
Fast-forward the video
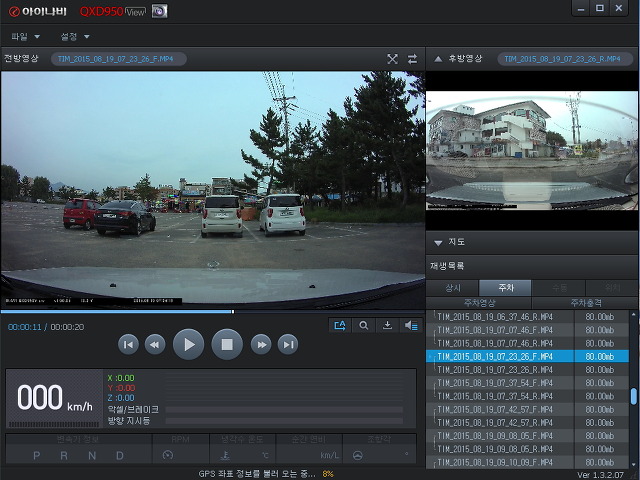[261, 345]
